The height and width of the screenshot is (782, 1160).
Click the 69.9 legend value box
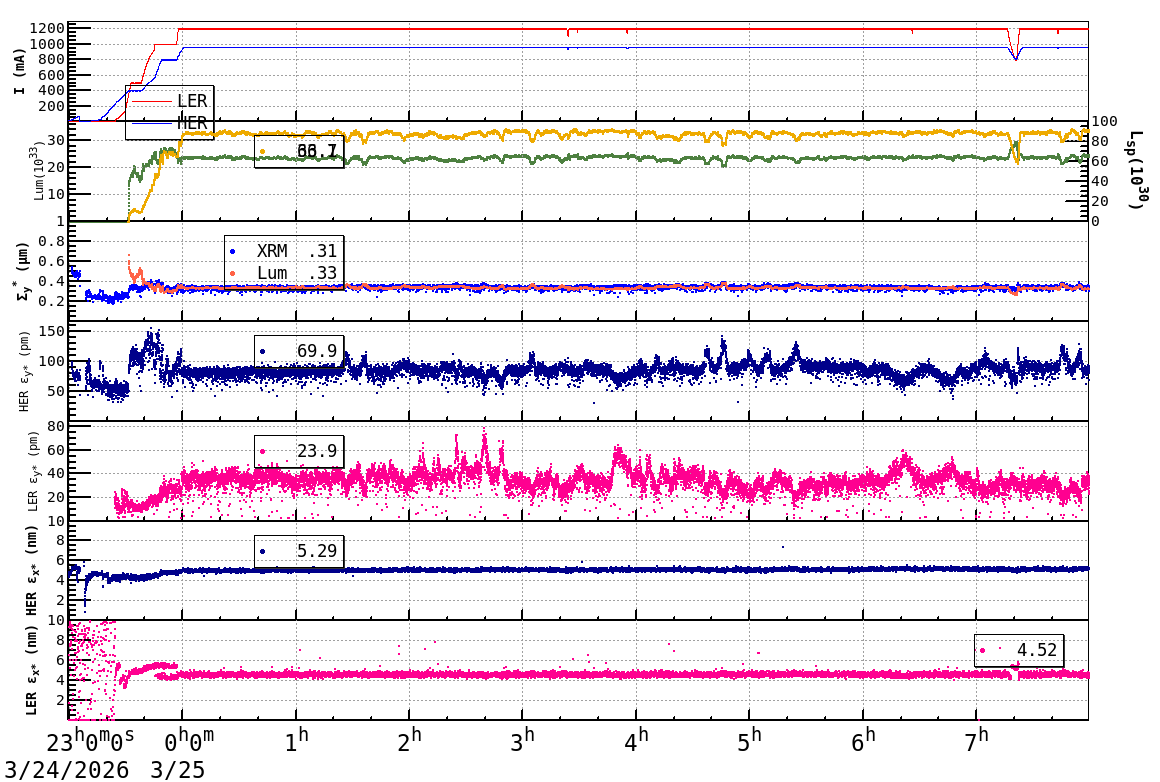pyautogui.click(x=299, y=351)
